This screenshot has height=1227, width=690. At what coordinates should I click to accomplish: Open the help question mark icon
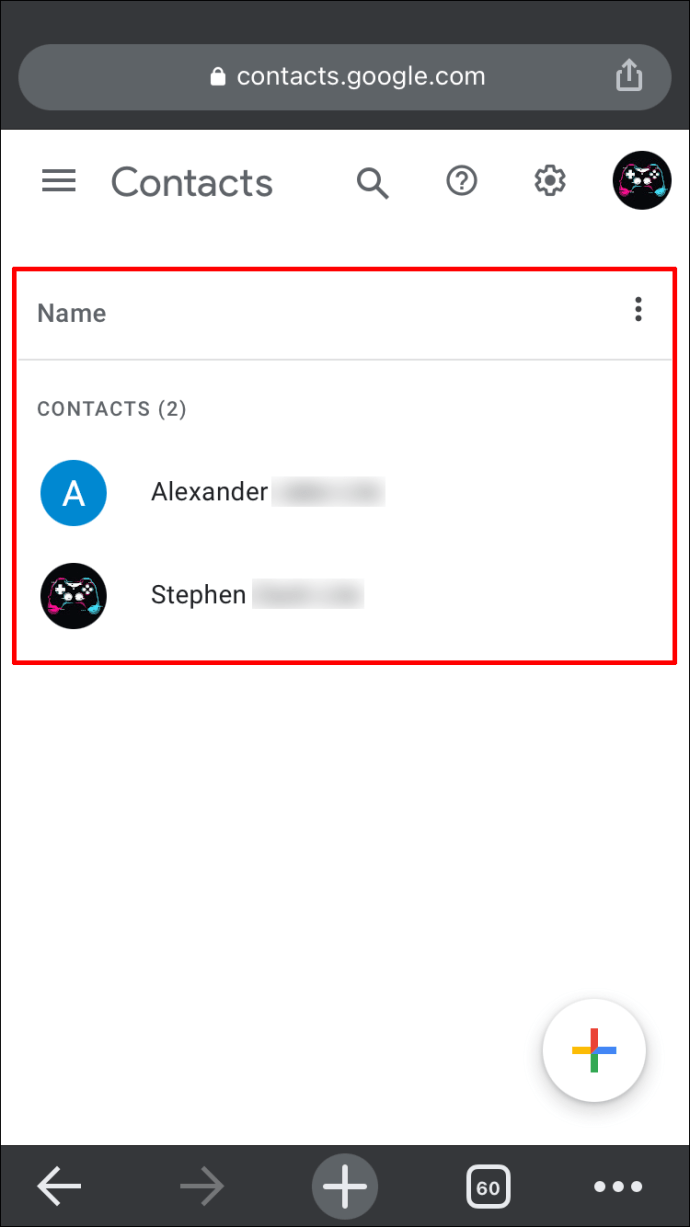pos(461,181)
